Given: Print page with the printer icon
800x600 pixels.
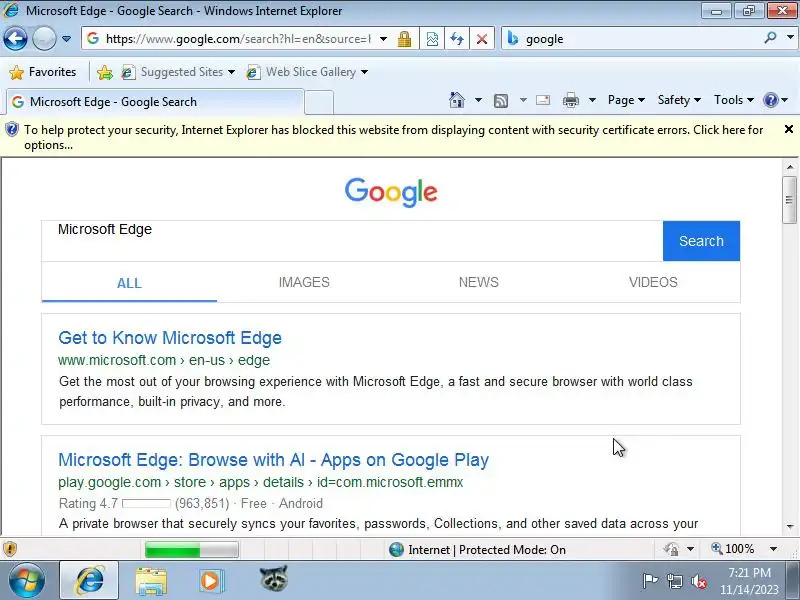Looking at the screenshot, I should [x=570, y=100].
